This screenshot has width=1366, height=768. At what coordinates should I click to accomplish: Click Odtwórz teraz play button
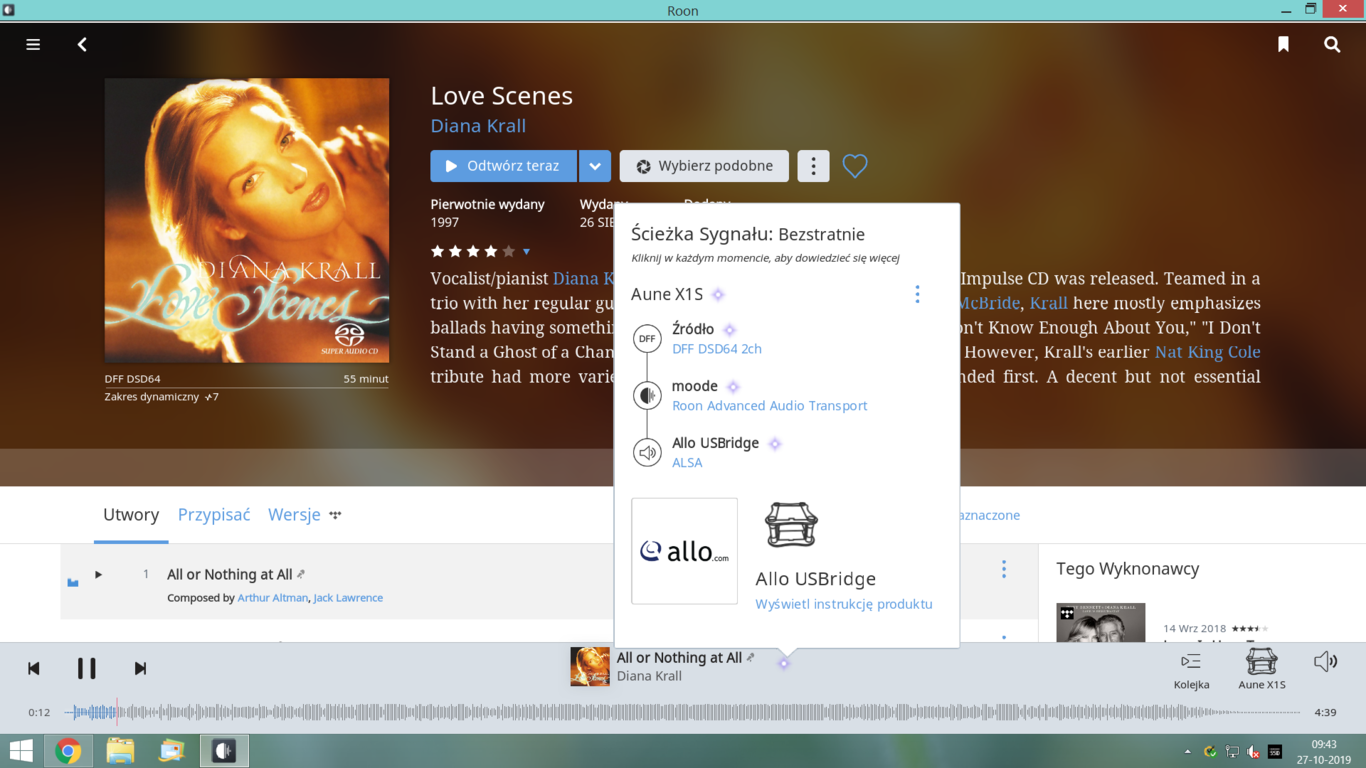click(x=503, y=166)
